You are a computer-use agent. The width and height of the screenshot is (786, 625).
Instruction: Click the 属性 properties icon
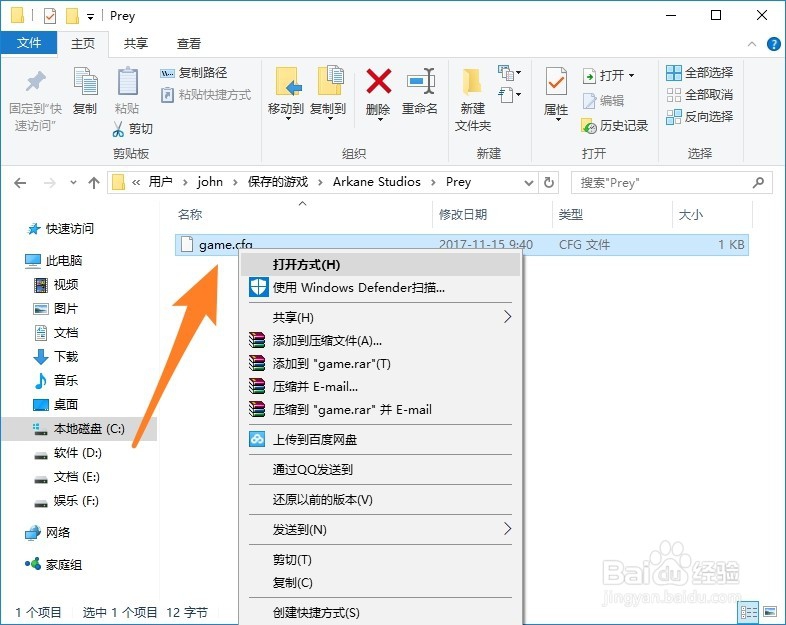(x=556, y=82)
